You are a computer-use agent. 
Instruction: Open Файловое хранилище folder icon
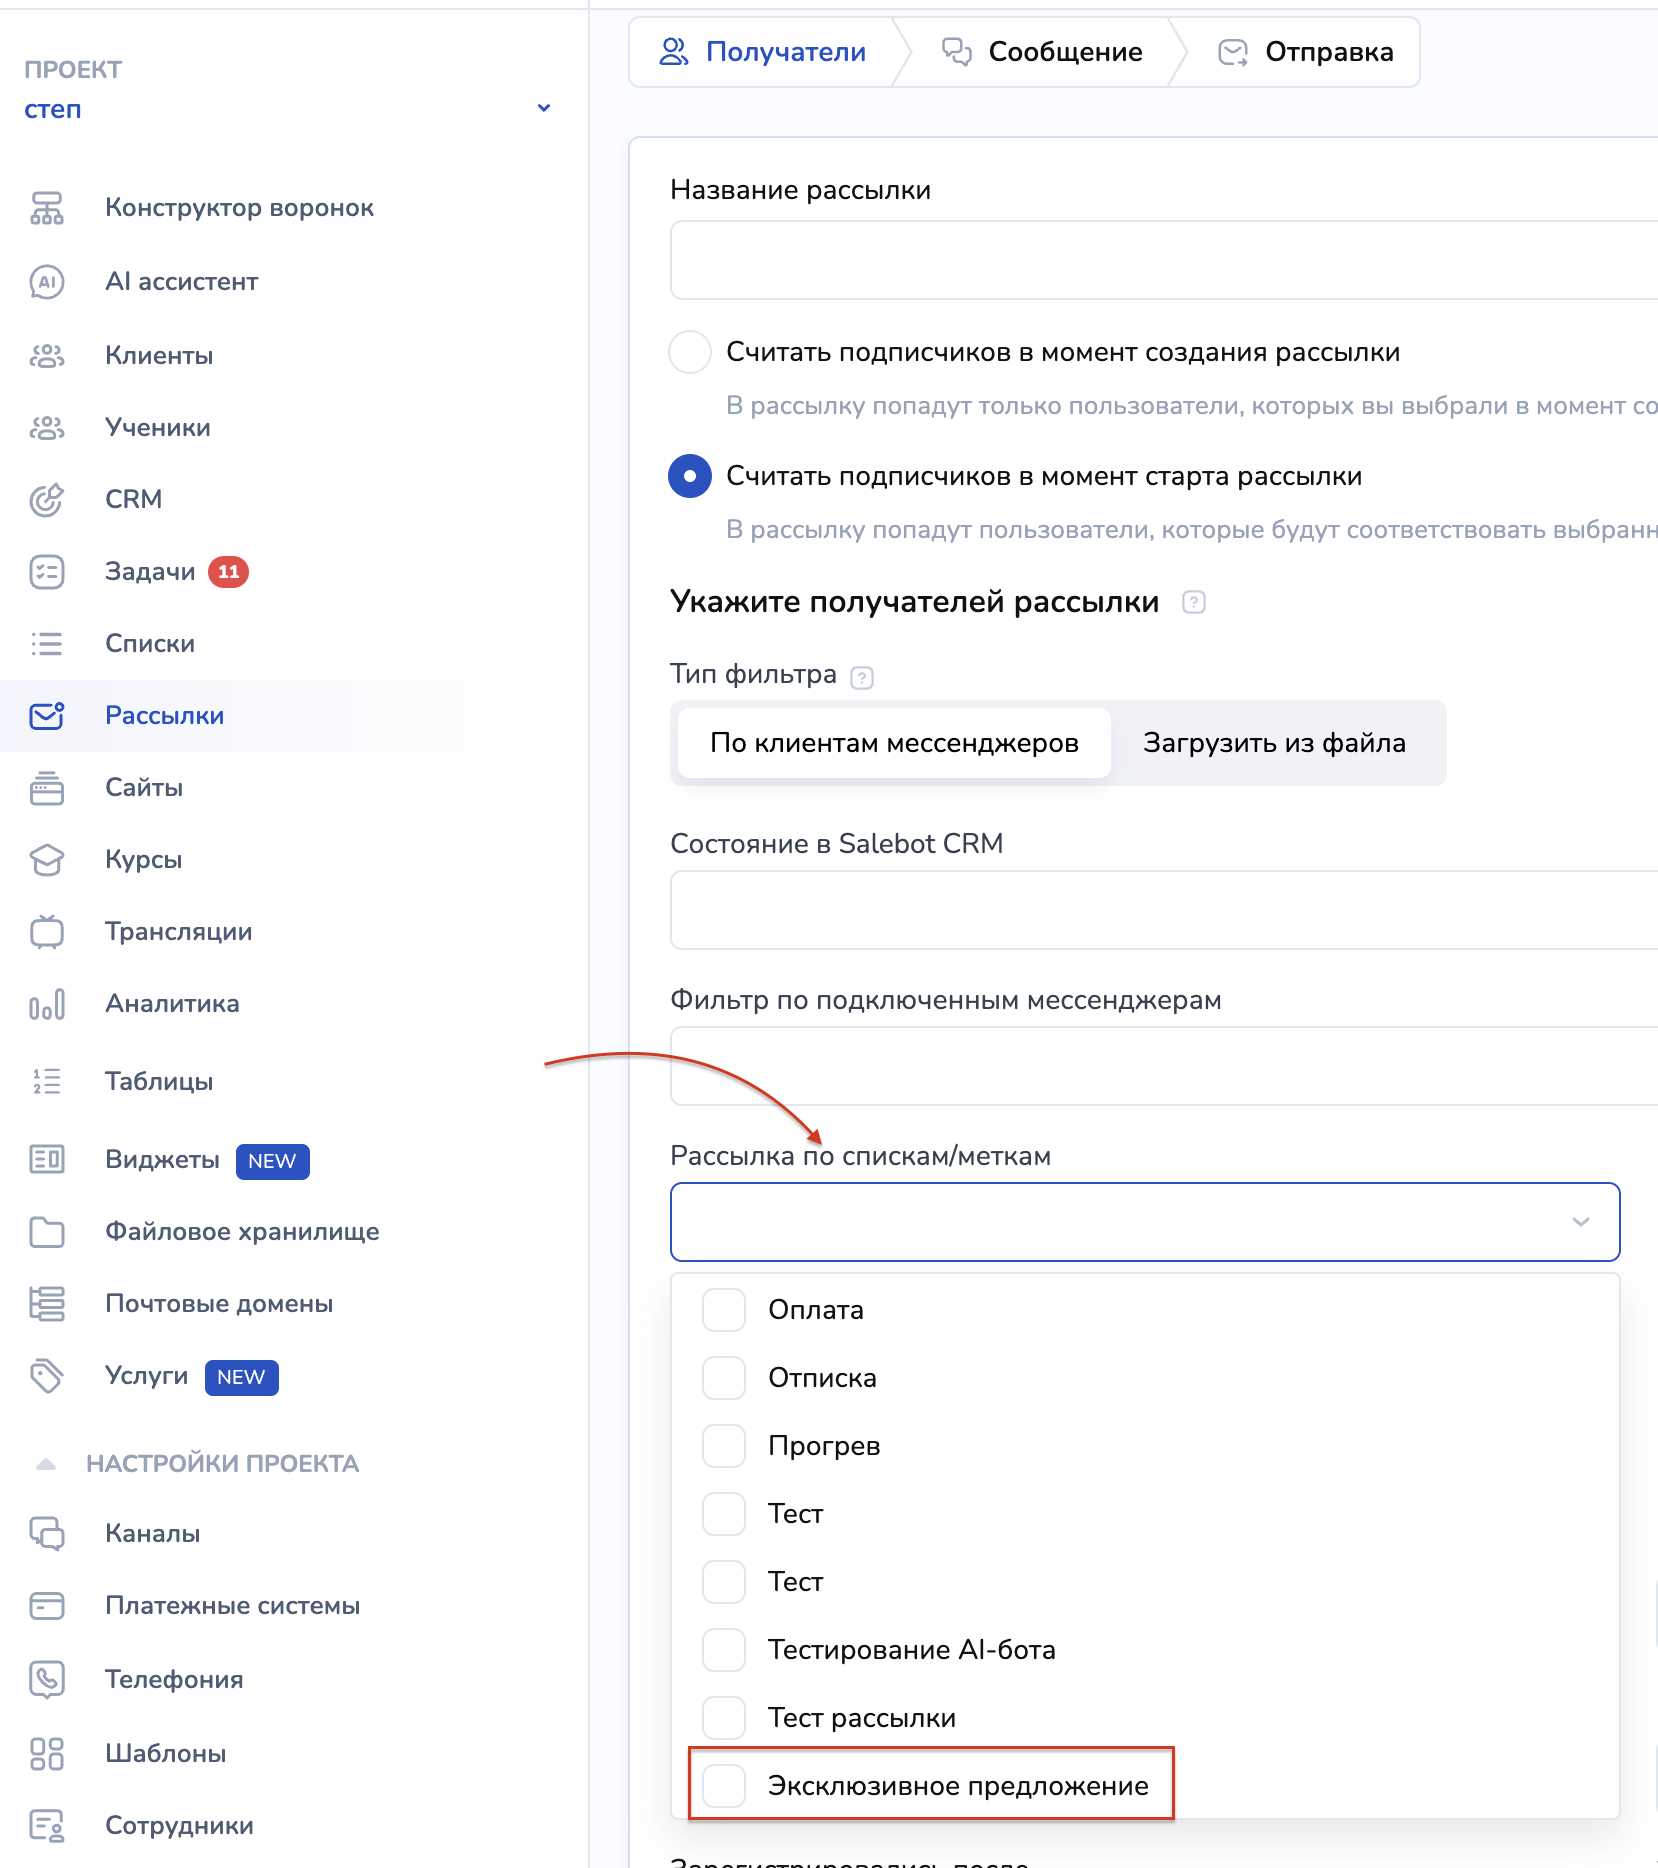47,1232
